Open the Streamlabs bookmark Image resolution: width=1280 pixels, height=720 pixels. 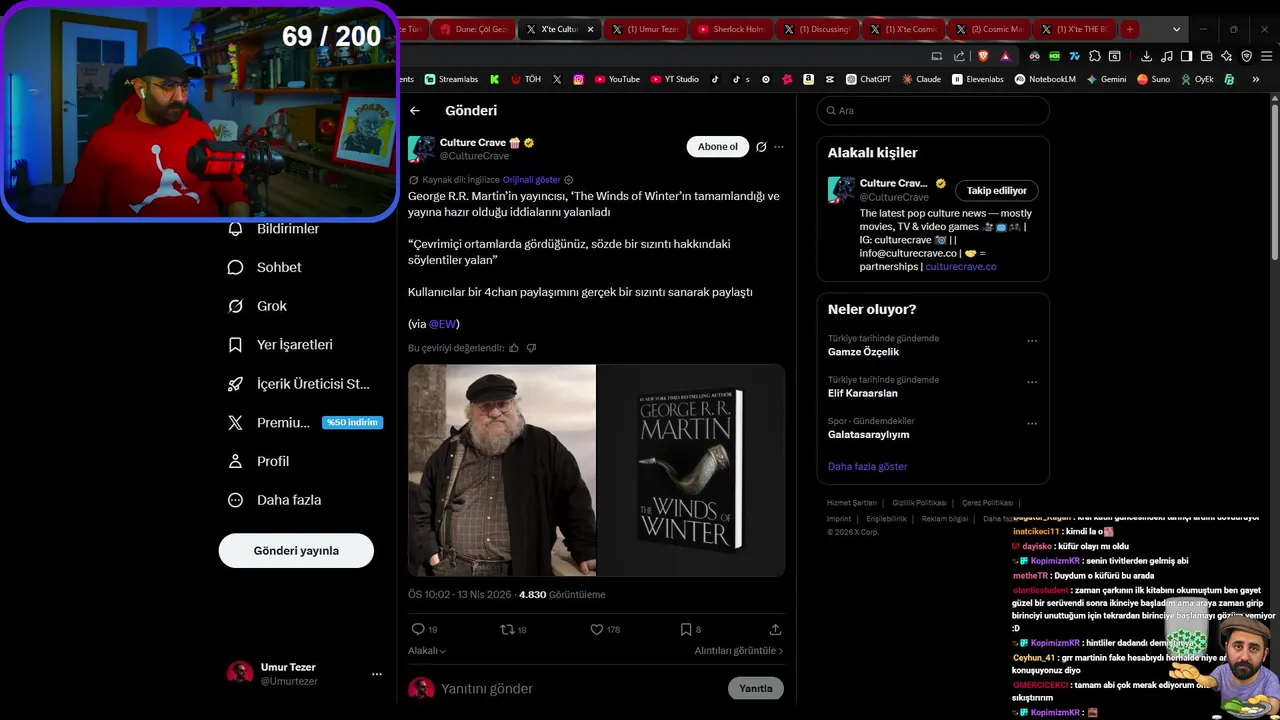[x=451, y=79]
